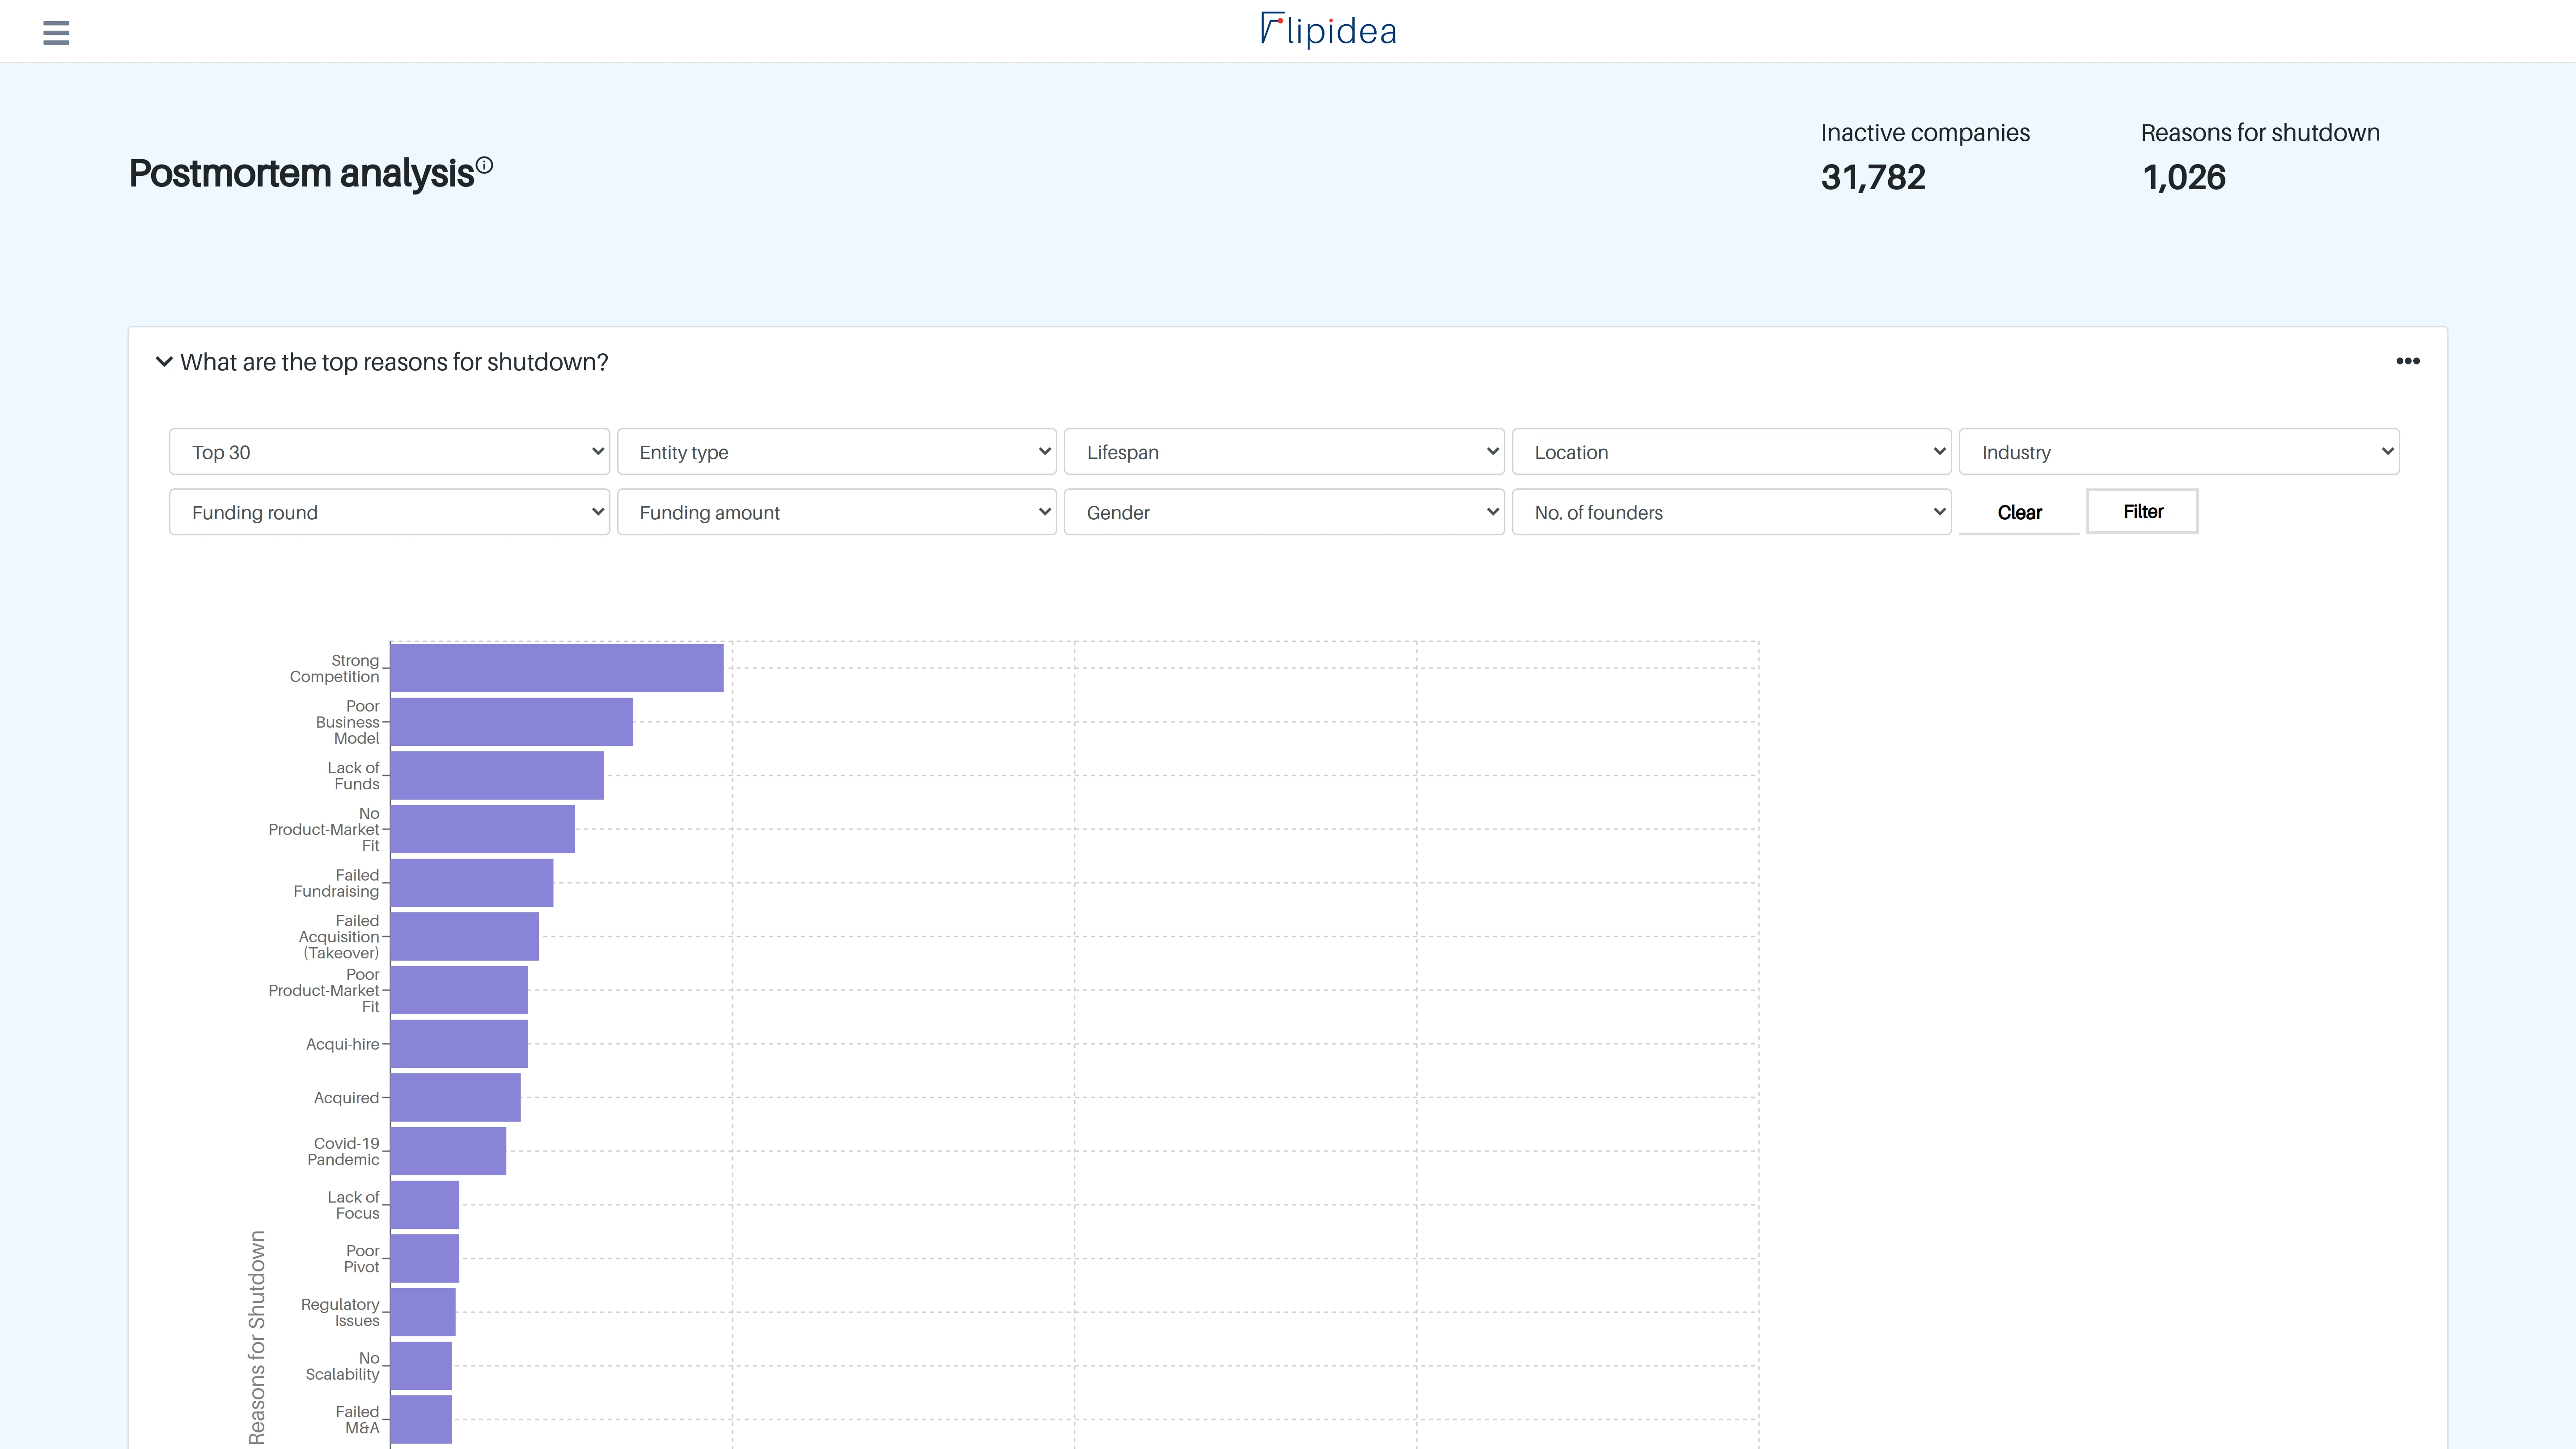The height and width of the screenshot is (1449, 2576).
Task: Click the Flipidea logo
Action: point(1328,30)
